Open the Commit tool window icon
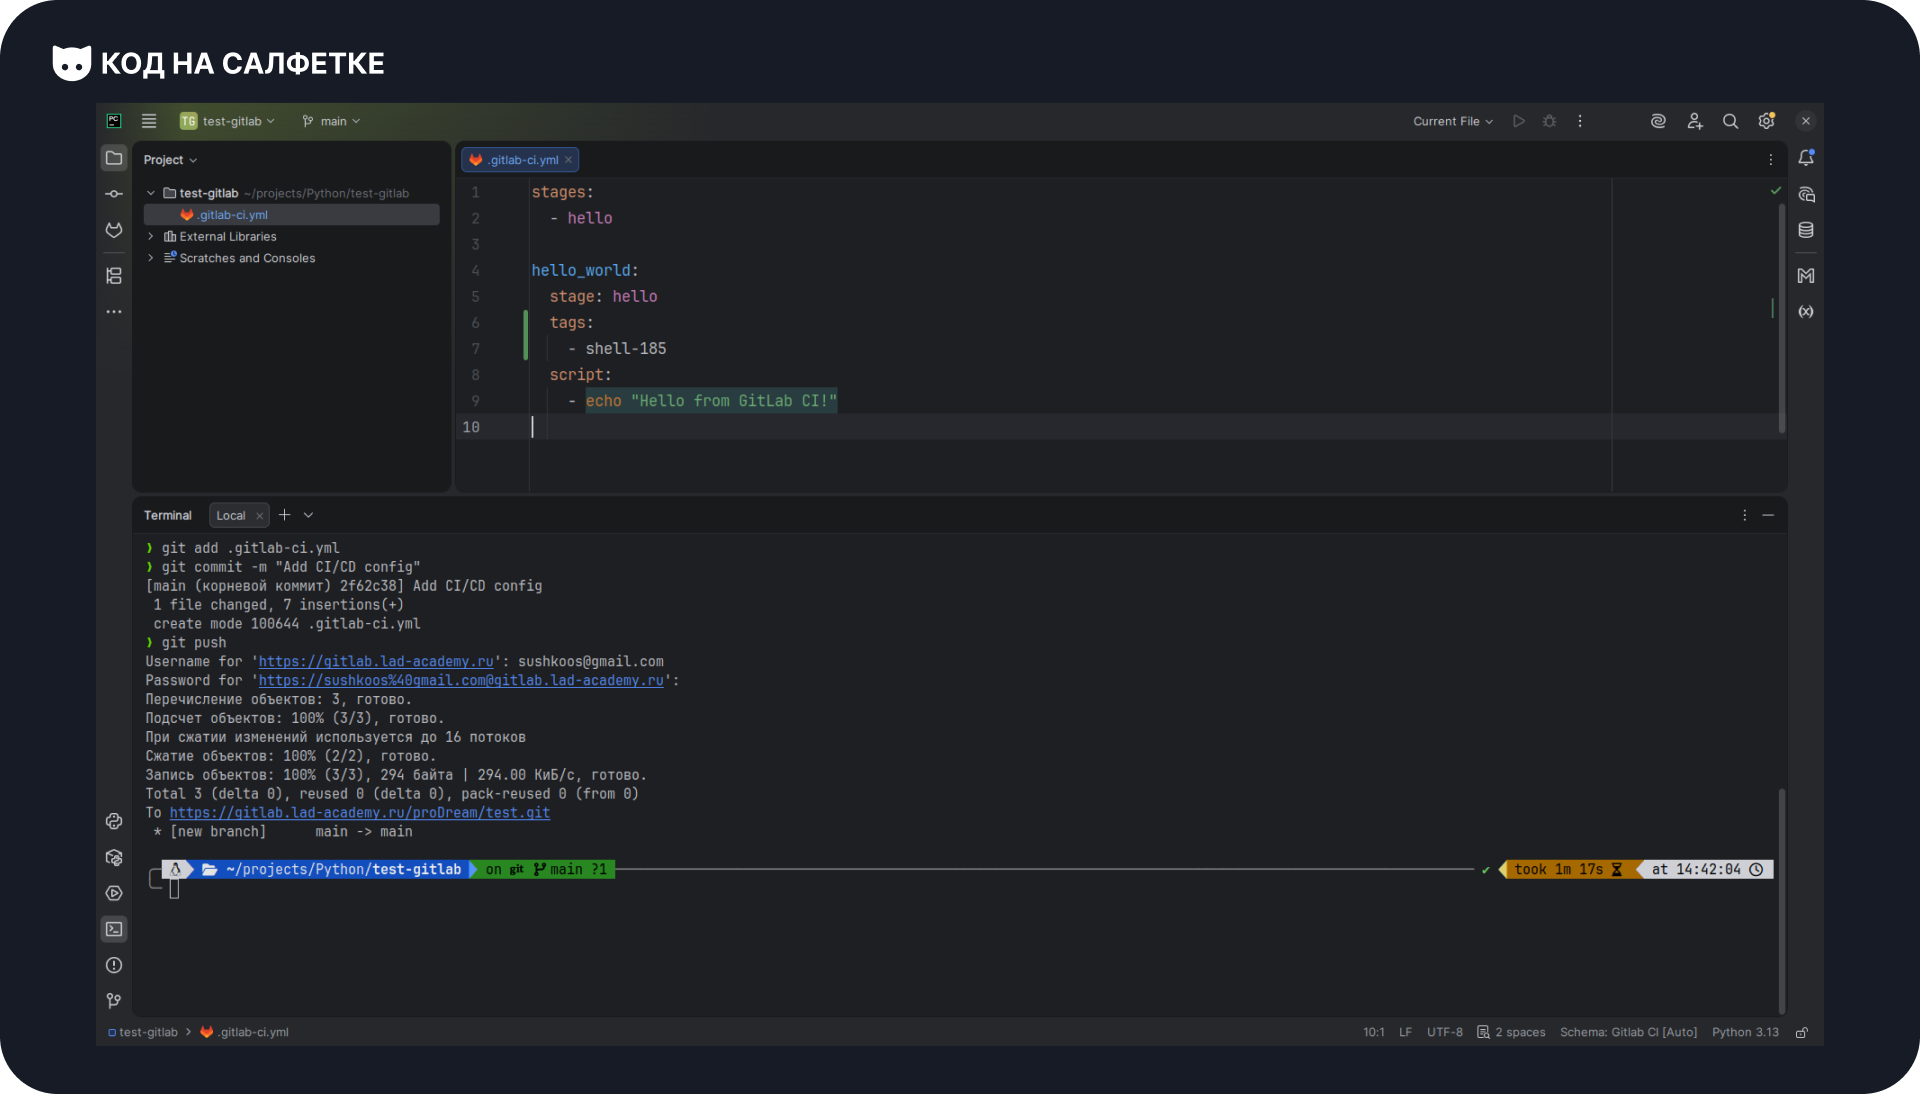Image resolution: width=1920 pixels, height=1094 pixels. pyautogui.click(x=114, y=194)
